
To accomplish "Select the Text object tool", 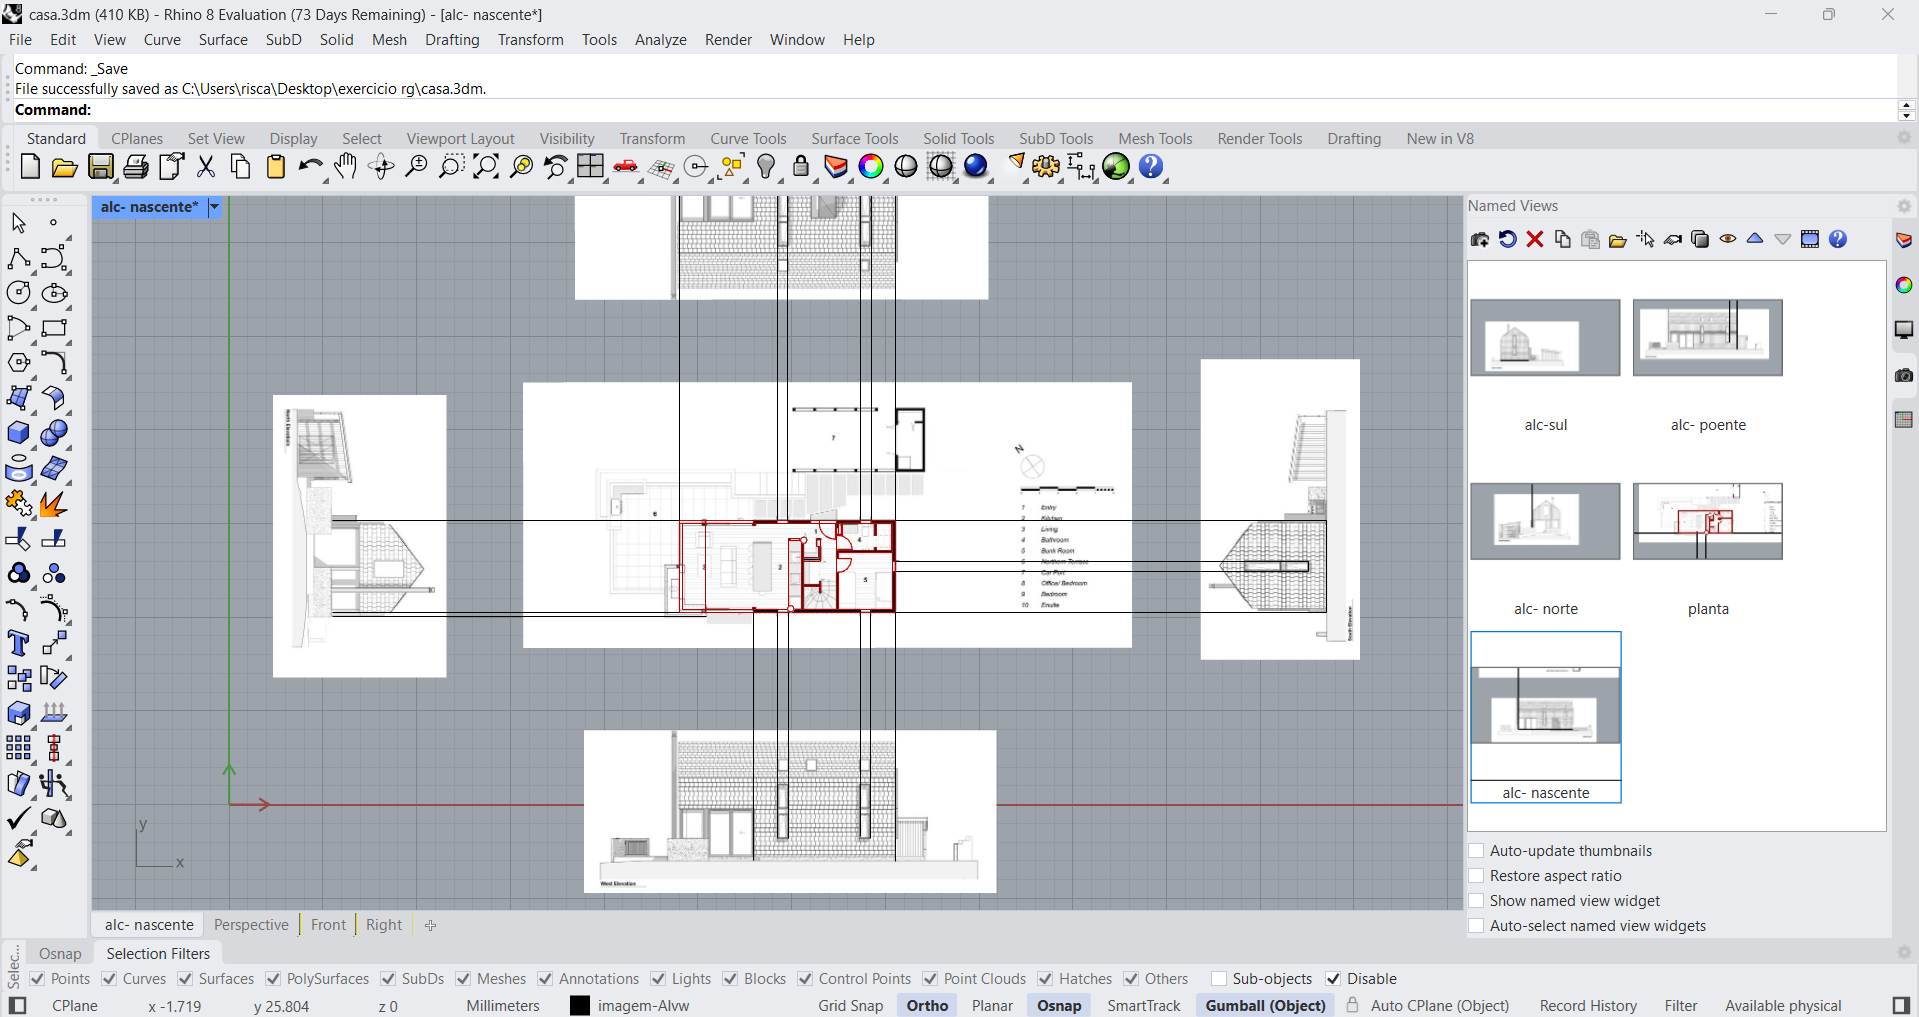I will click(18, 644).
